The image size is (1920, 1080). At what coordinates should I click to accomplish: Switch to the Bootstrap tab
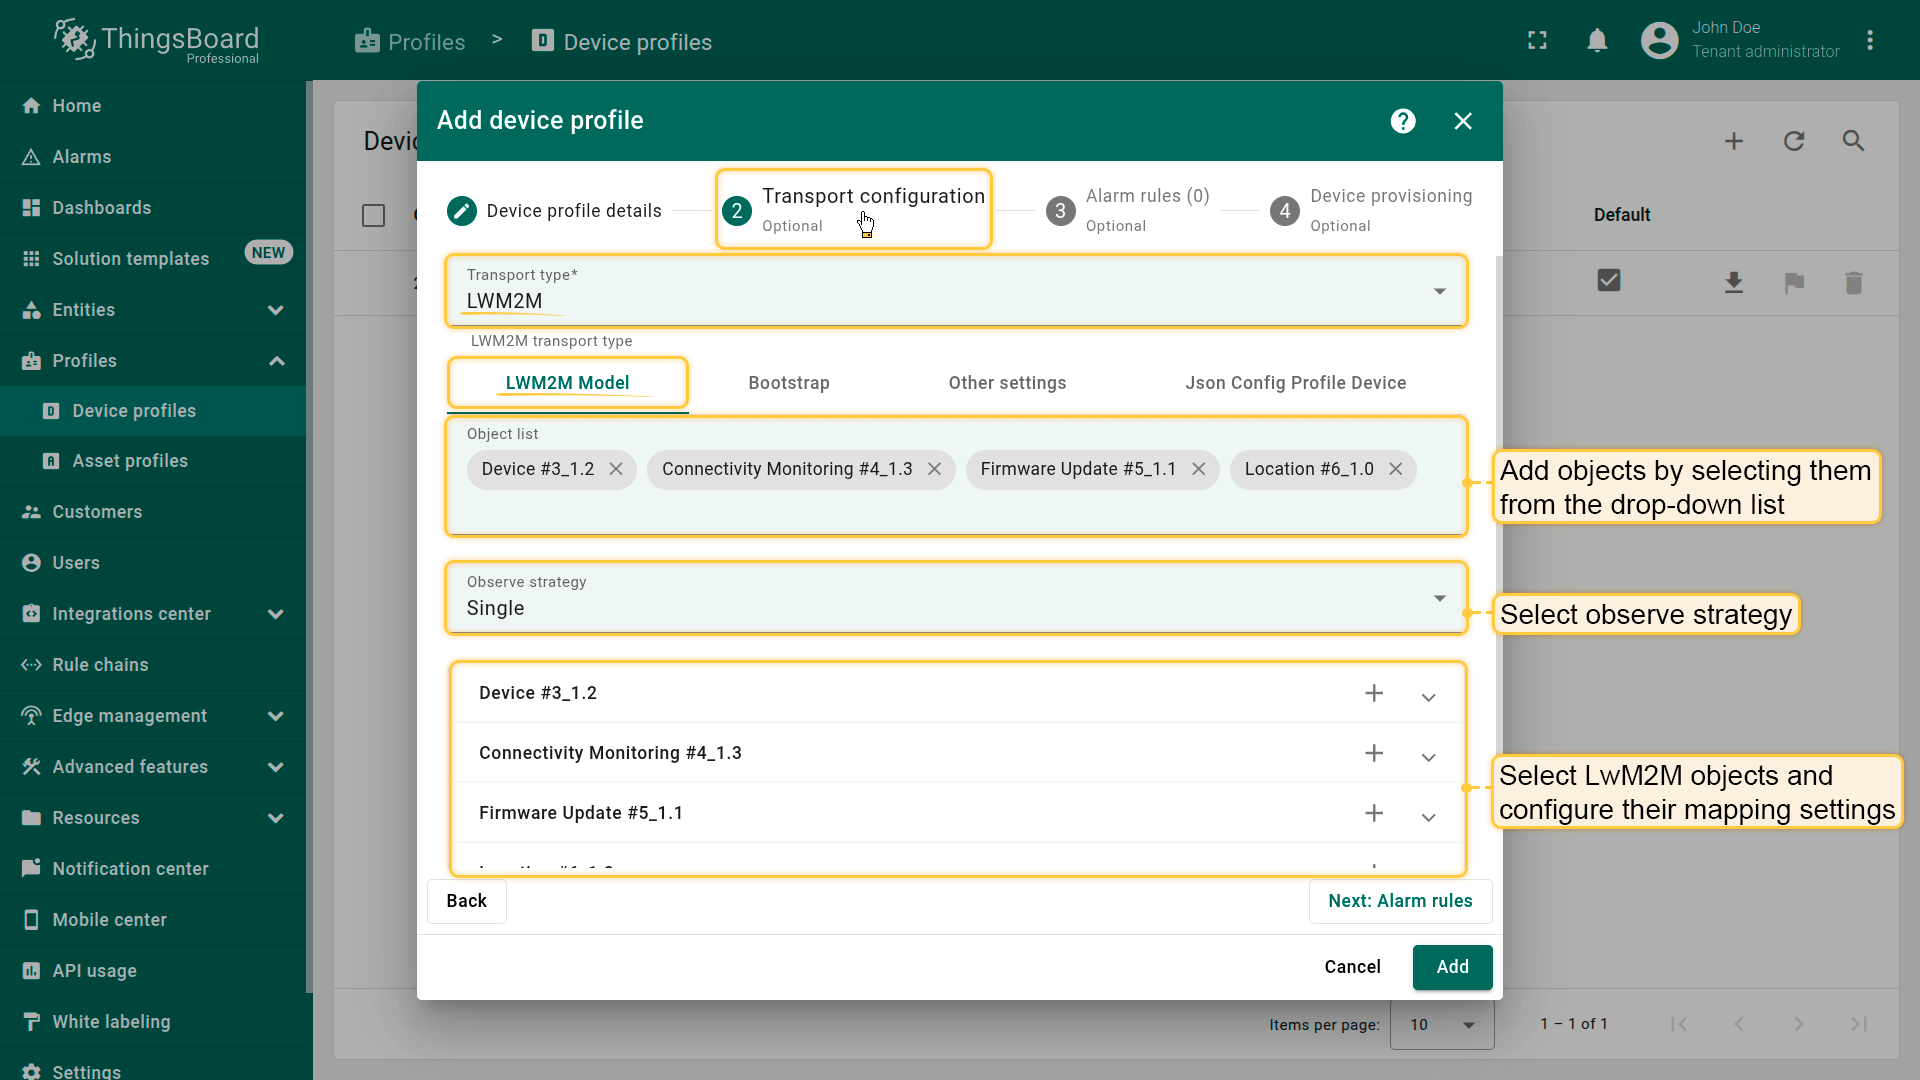pyautogui.click(x=788, y=383)
